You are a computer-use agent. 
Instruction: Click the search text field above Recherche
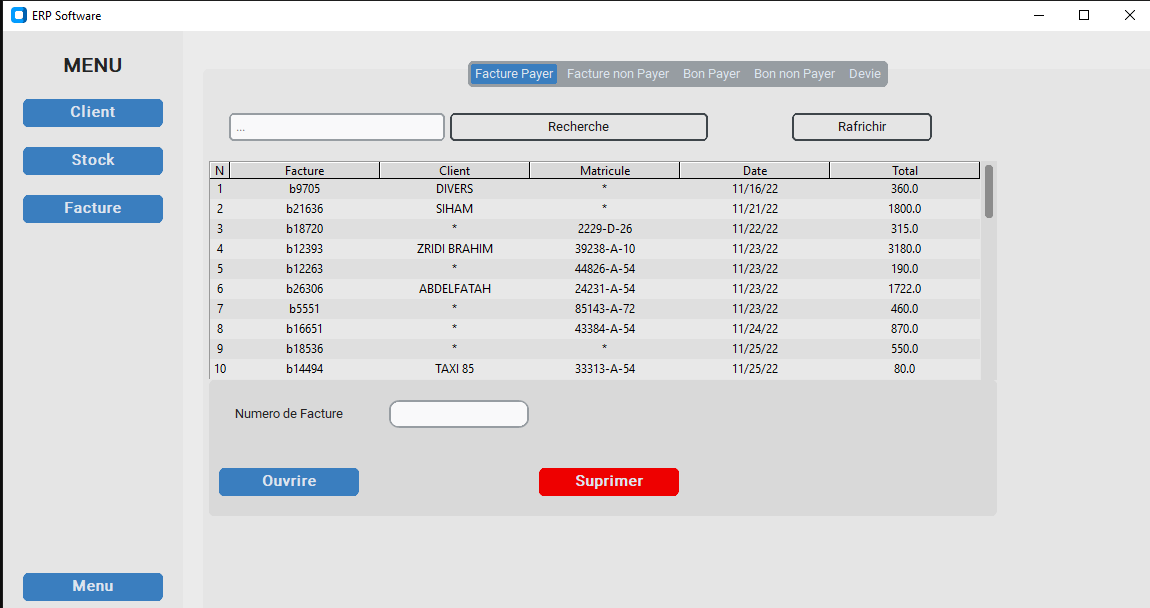[336, 126]
